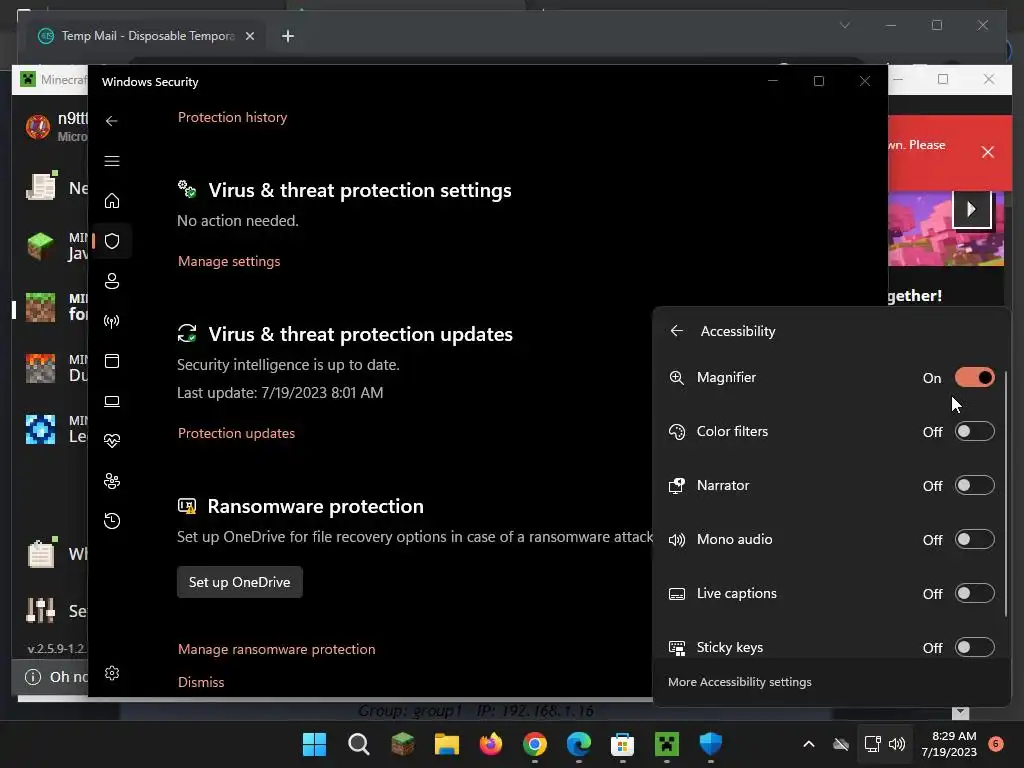Screen dimensions: 1024x768
Task: Open Microsoft Store from the taskbar
Action: click(x=622, y=744)
